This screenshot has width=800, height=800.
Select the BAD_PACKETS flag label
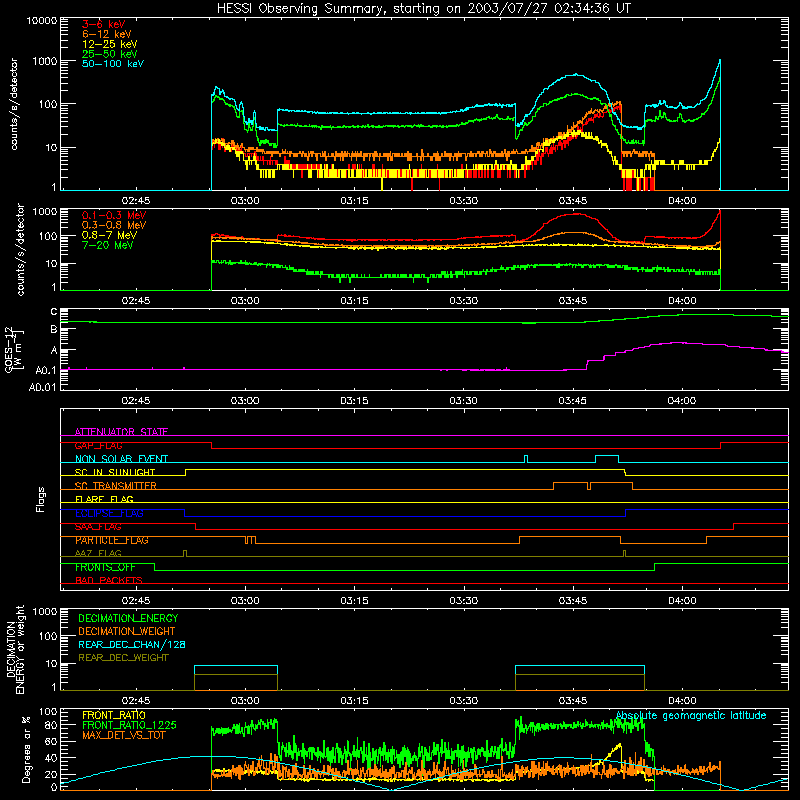(x=109, y=580)
